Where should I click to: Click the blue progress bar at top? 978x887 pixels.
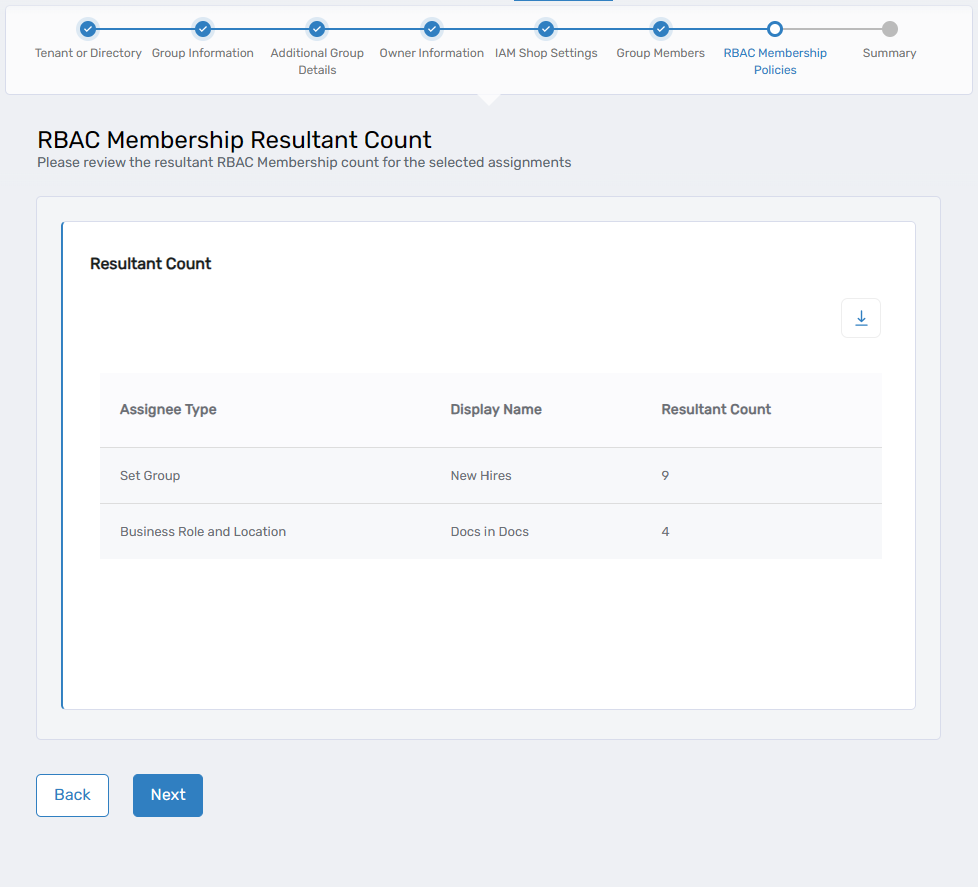point(562,3)
